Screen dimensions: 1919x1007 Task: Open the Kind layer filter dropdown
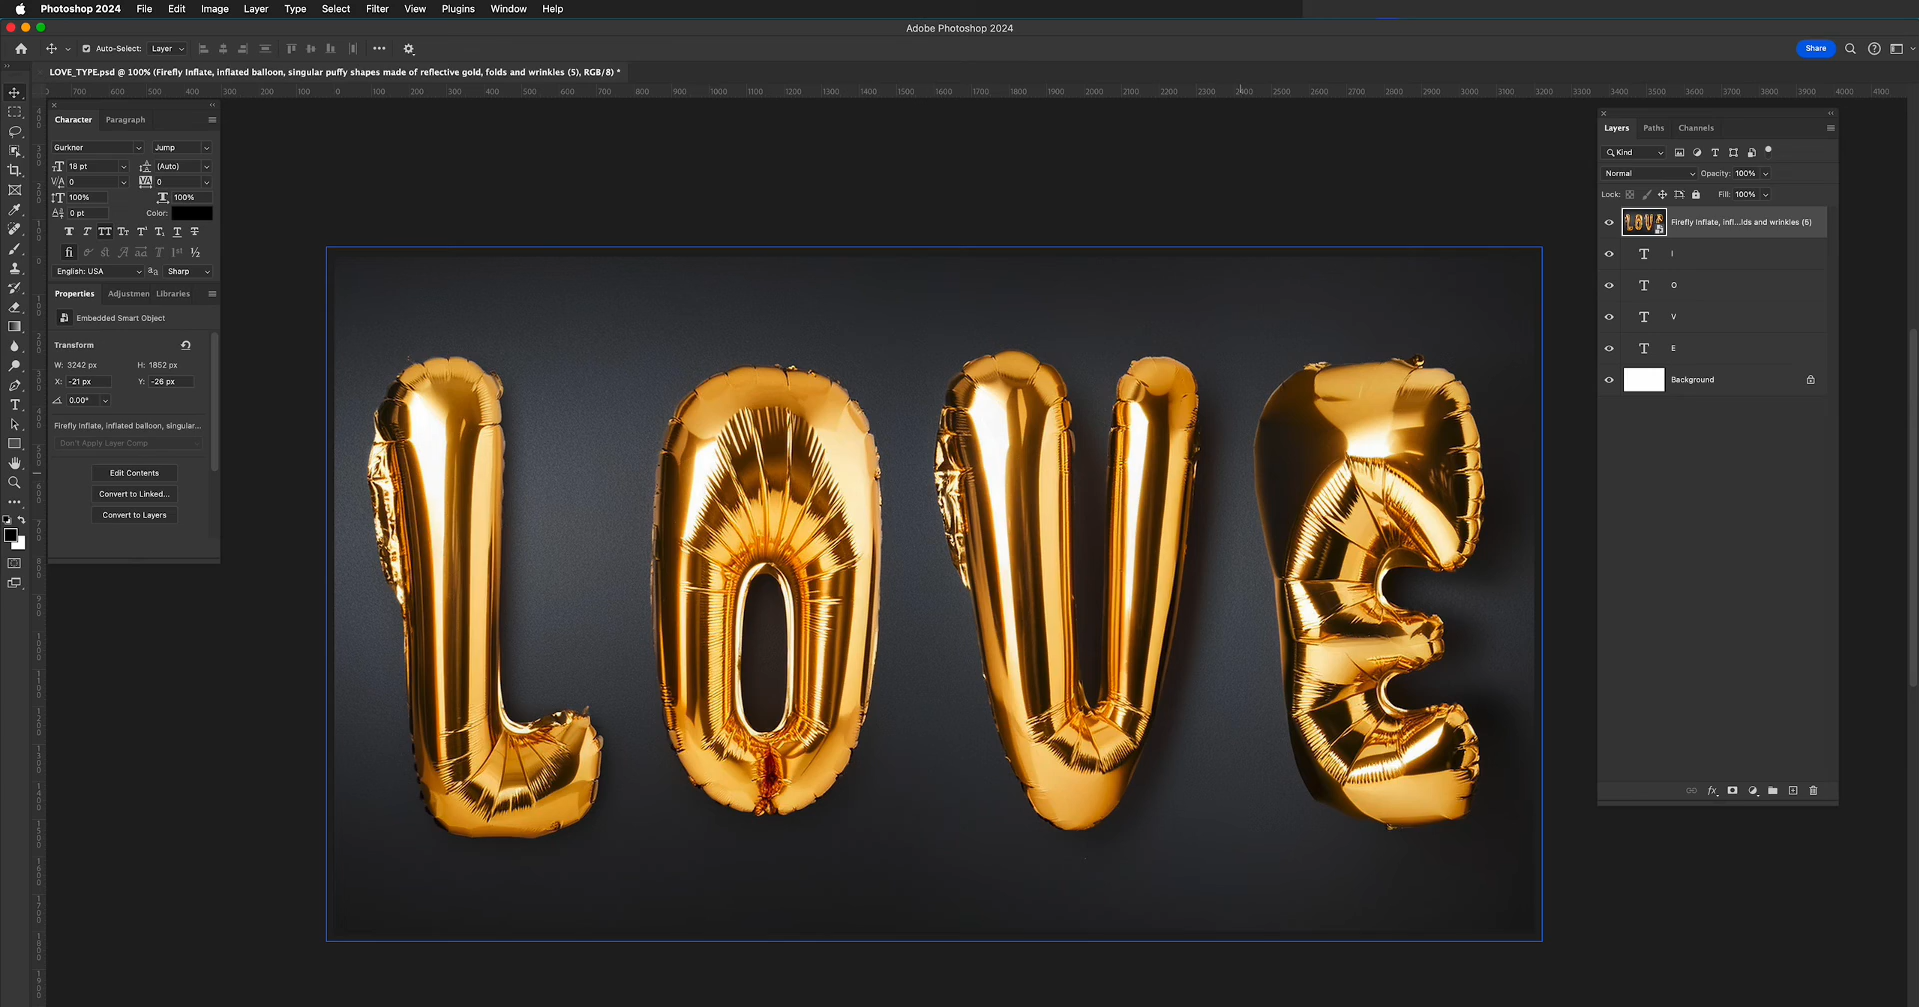click(x=1634, y=153)
